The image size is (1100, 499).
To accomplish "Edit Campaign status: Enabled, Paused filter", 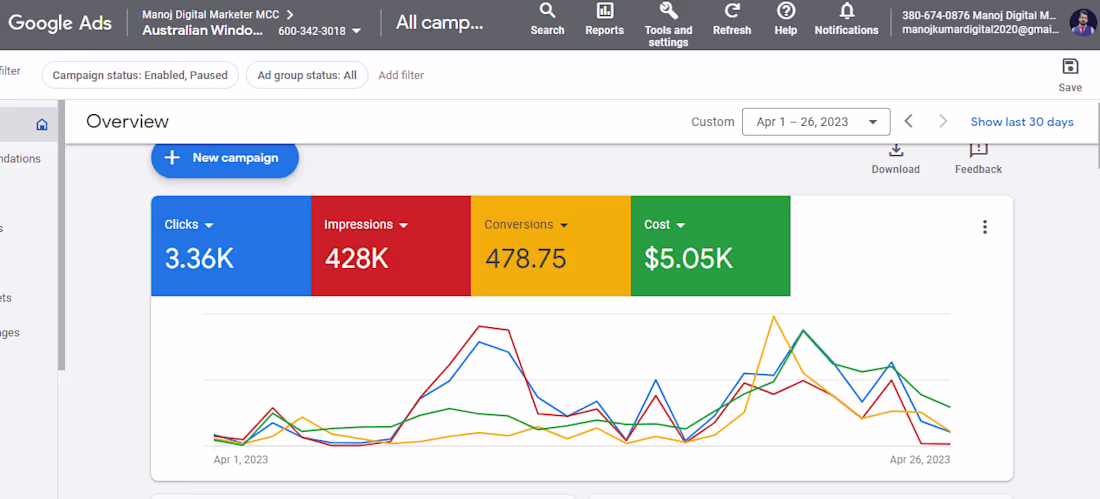I will point(140,75).
